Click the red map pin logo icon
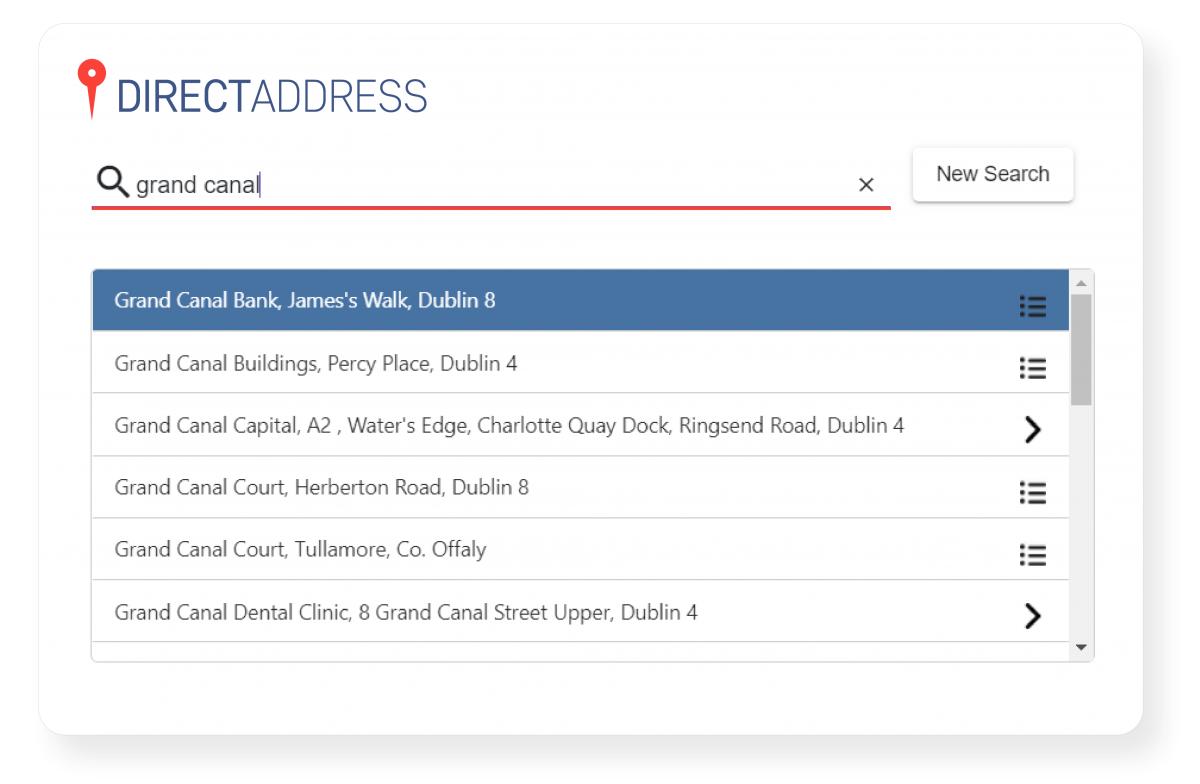Screen dimensions: 1200x784 pos(93,88)
